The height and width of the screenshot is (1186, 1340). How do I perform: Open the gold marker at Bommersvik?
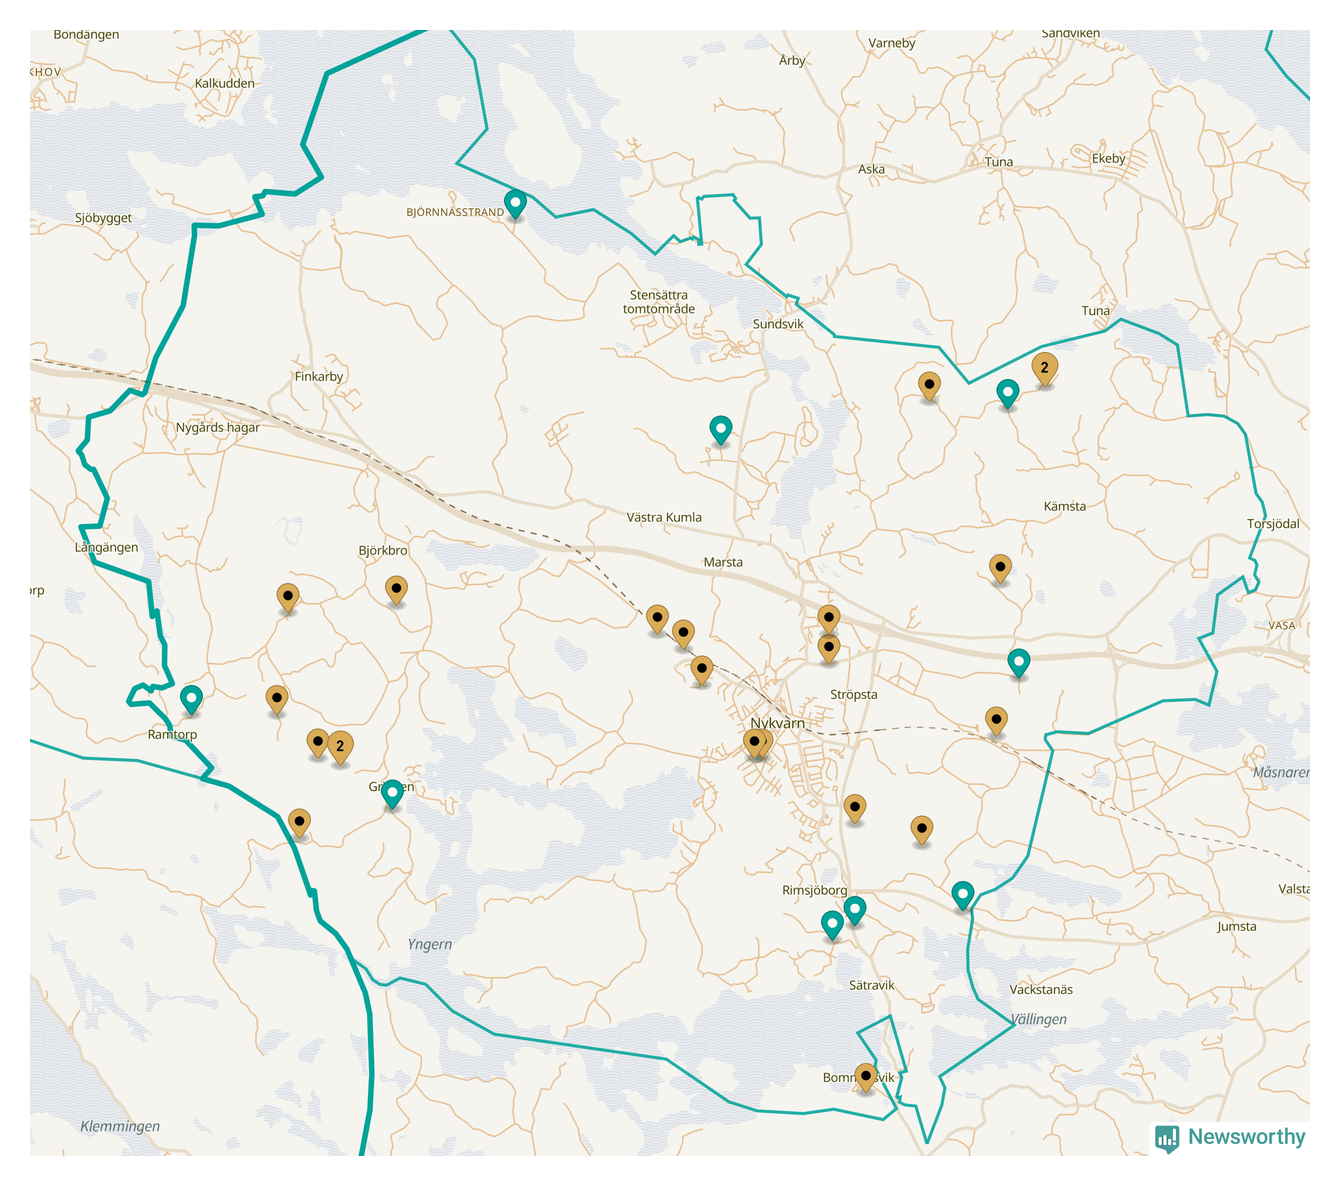point(866,1076)
